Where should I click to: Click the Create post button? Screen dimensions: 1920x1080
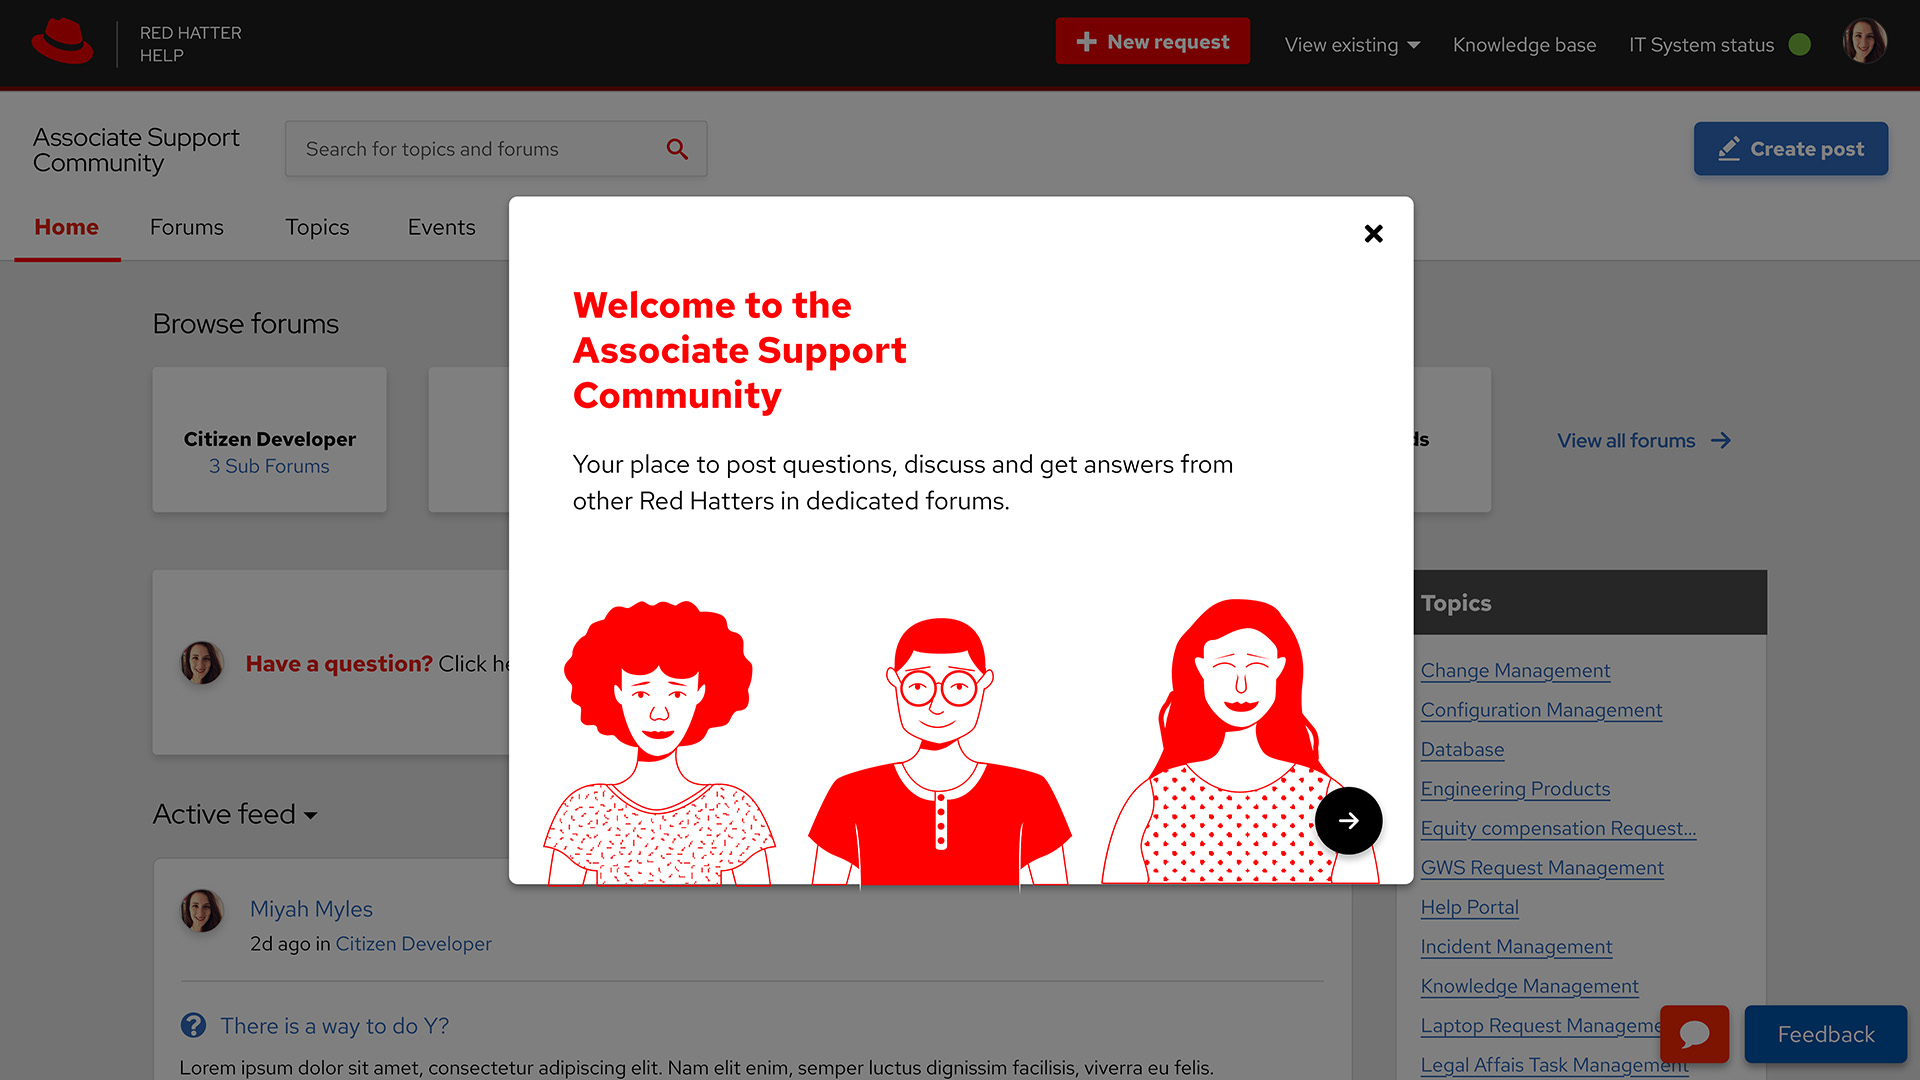(x=1790, y=149)
